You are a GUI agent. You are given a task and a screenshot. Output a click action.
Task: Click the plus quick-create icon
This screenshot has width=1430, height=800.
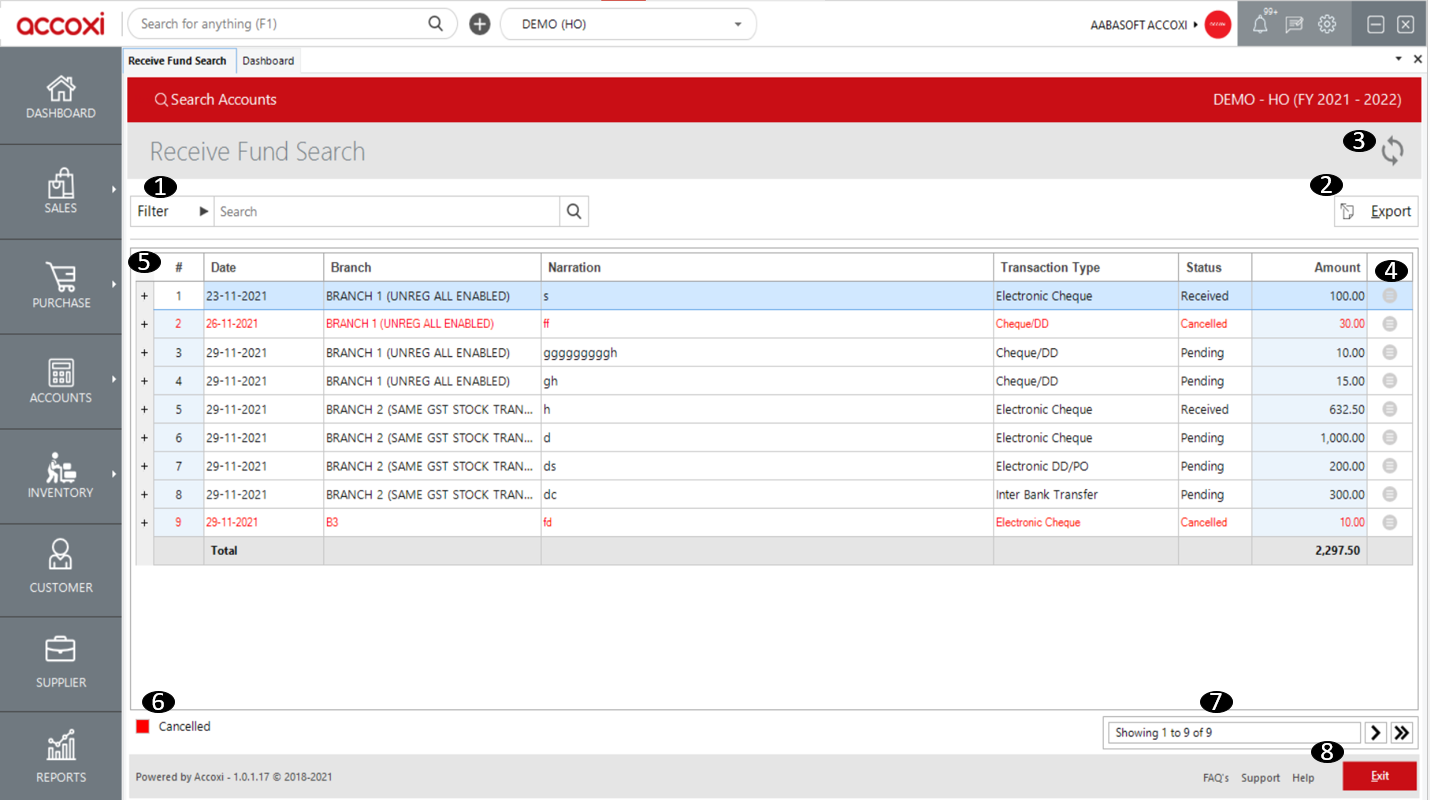480,24
